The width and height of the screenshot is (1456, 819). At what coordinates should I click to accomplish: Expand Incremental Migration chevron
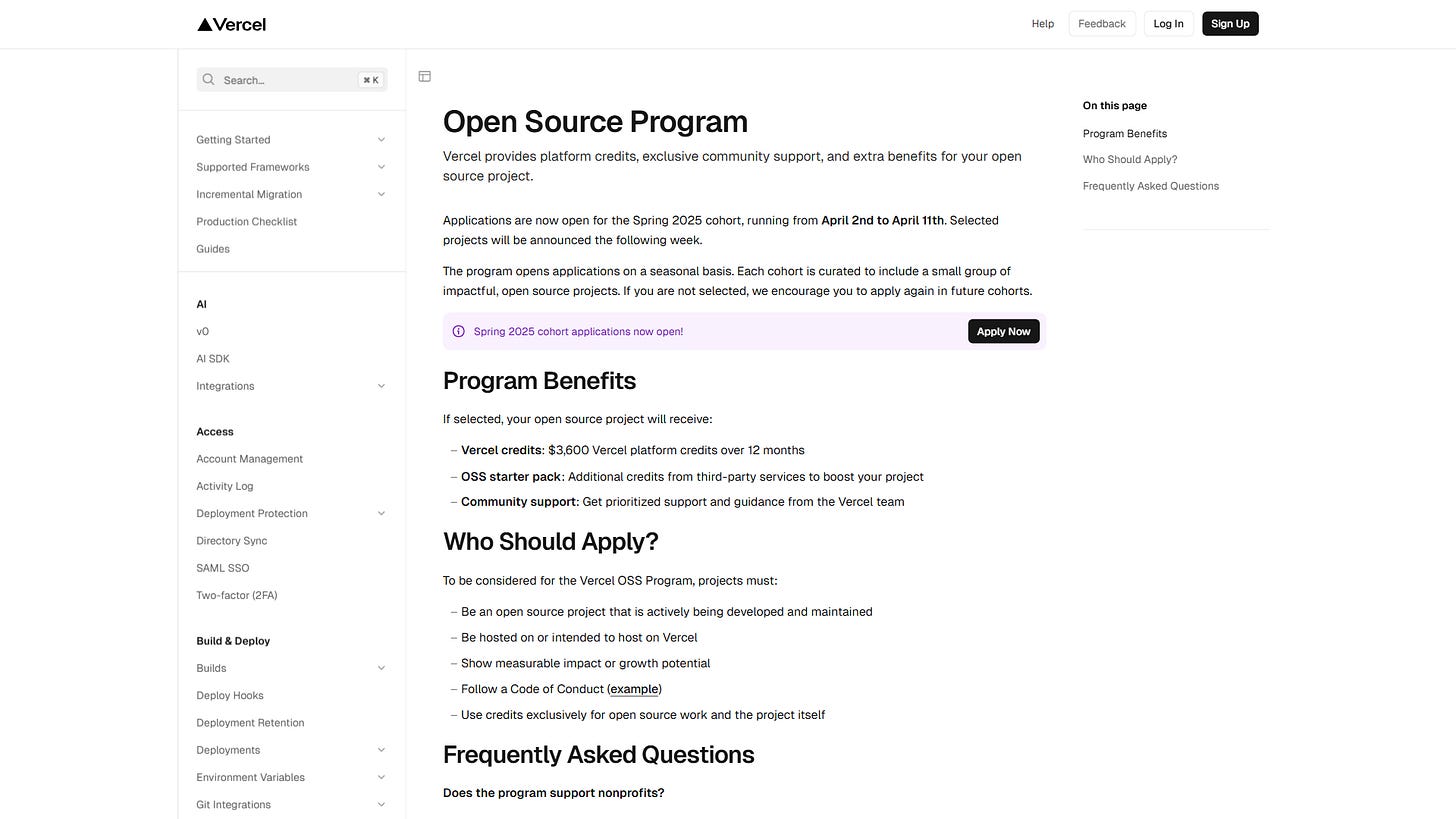click(381, 194)
